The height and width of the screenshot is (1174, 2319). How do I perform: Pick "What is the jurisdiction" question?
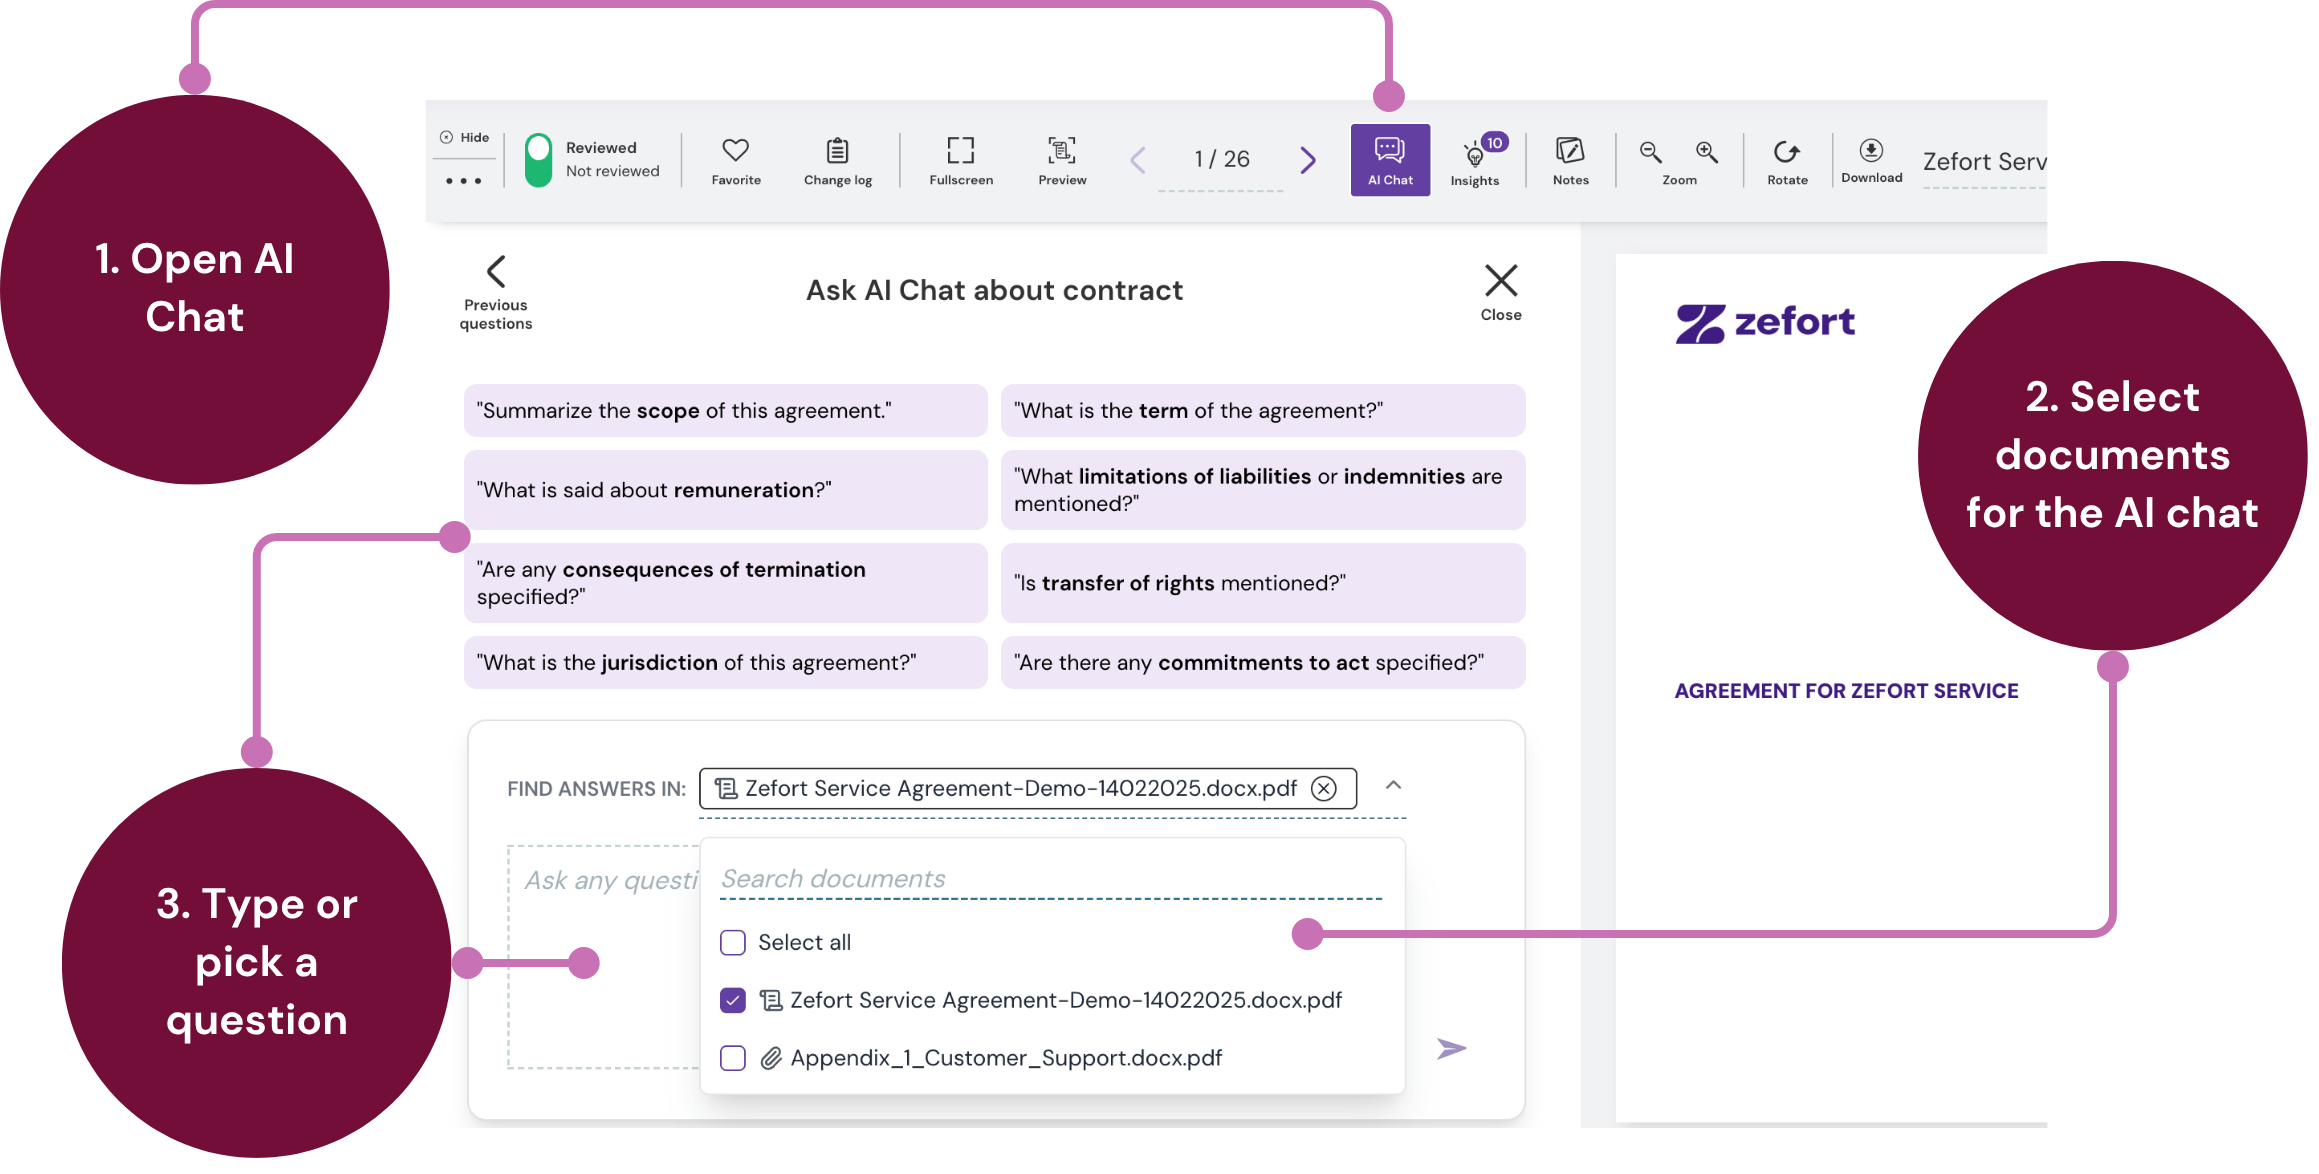click(725, 663)
